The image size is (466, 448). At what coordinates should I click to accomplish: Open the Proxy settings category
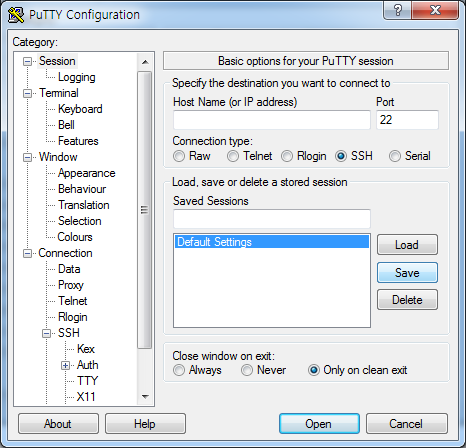coord(71,285)
